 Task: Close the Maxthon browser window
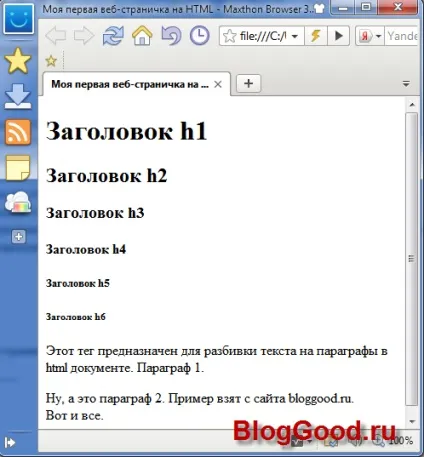pos(398,7)
